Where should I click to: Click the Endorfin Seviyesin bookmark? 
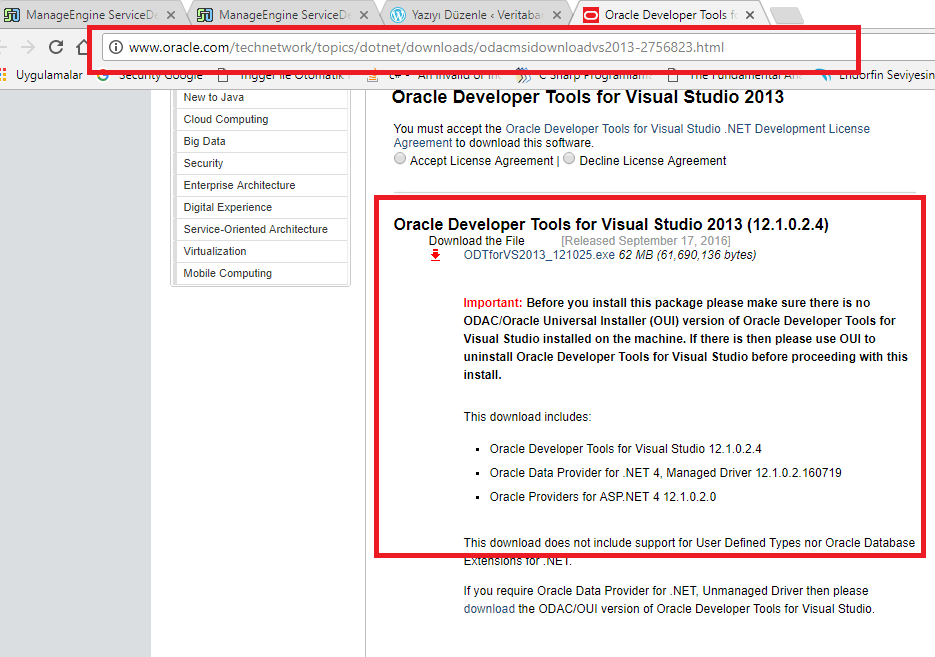(889, 74)
